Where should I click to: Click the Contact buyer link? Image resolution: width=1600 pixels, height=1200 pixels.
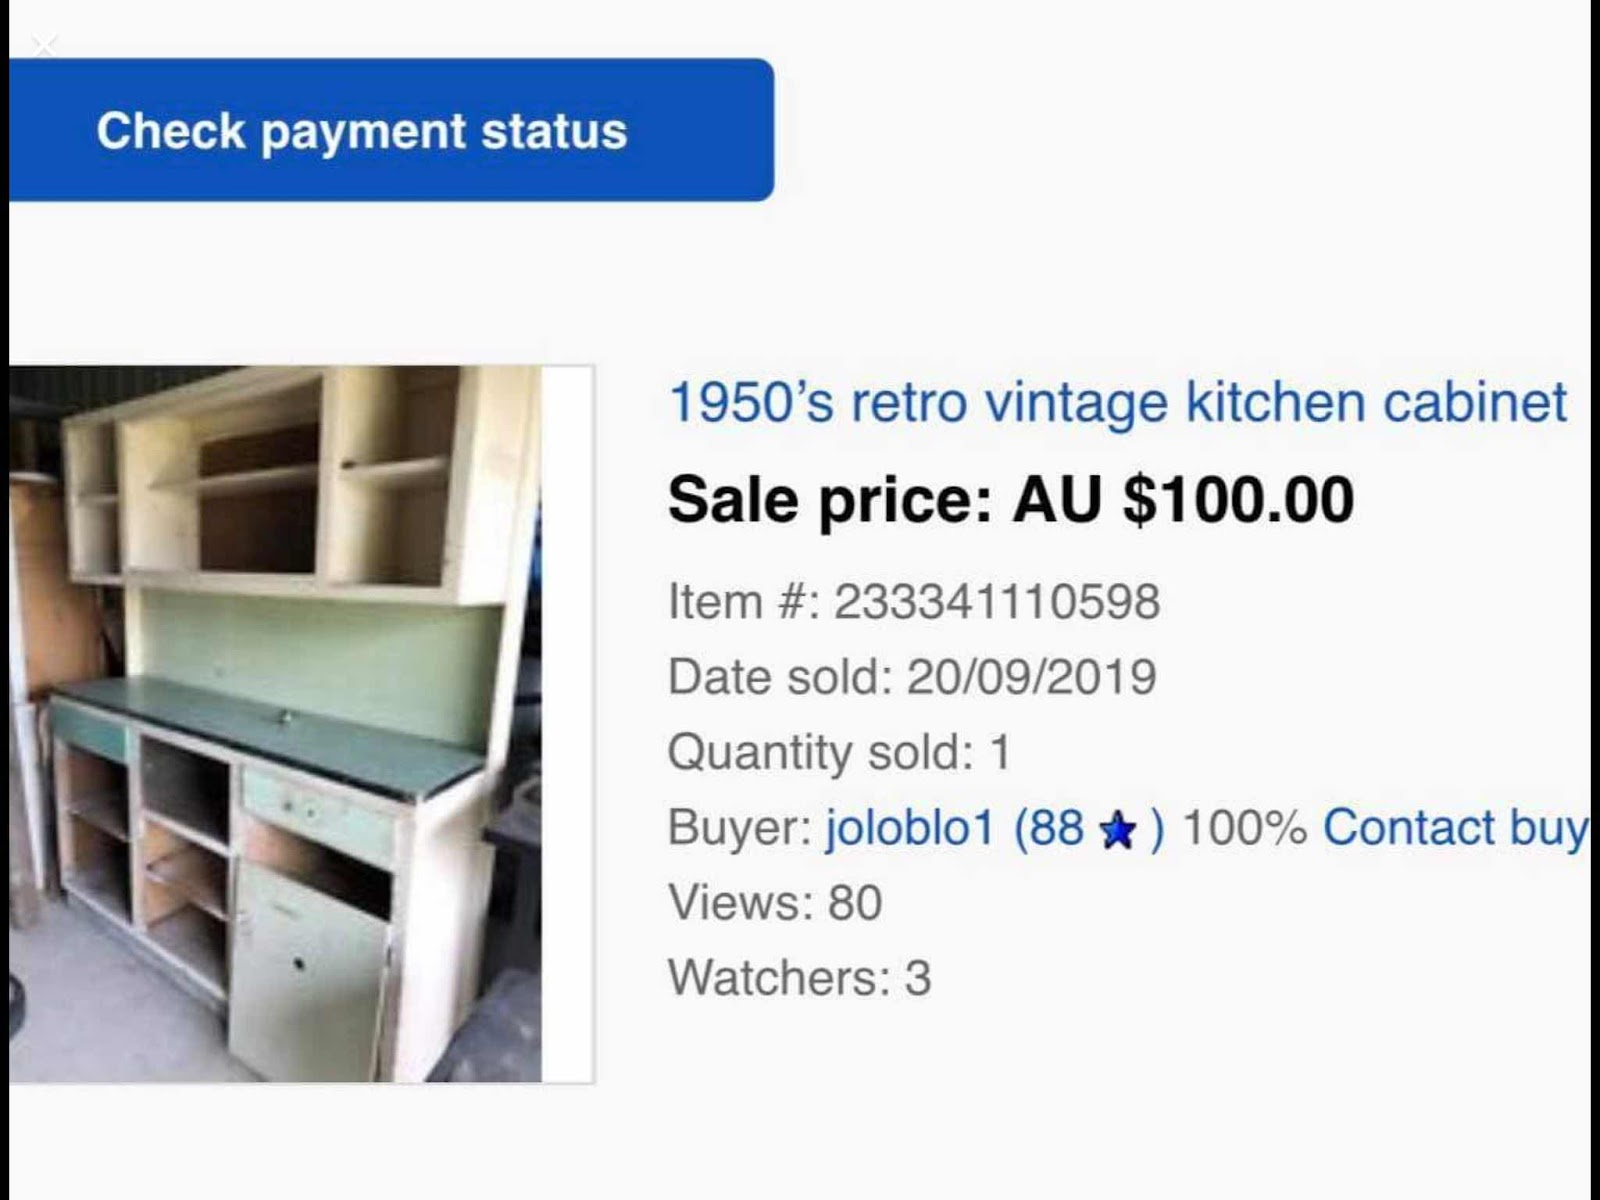pyautogui.click(x=1455, y=827)
